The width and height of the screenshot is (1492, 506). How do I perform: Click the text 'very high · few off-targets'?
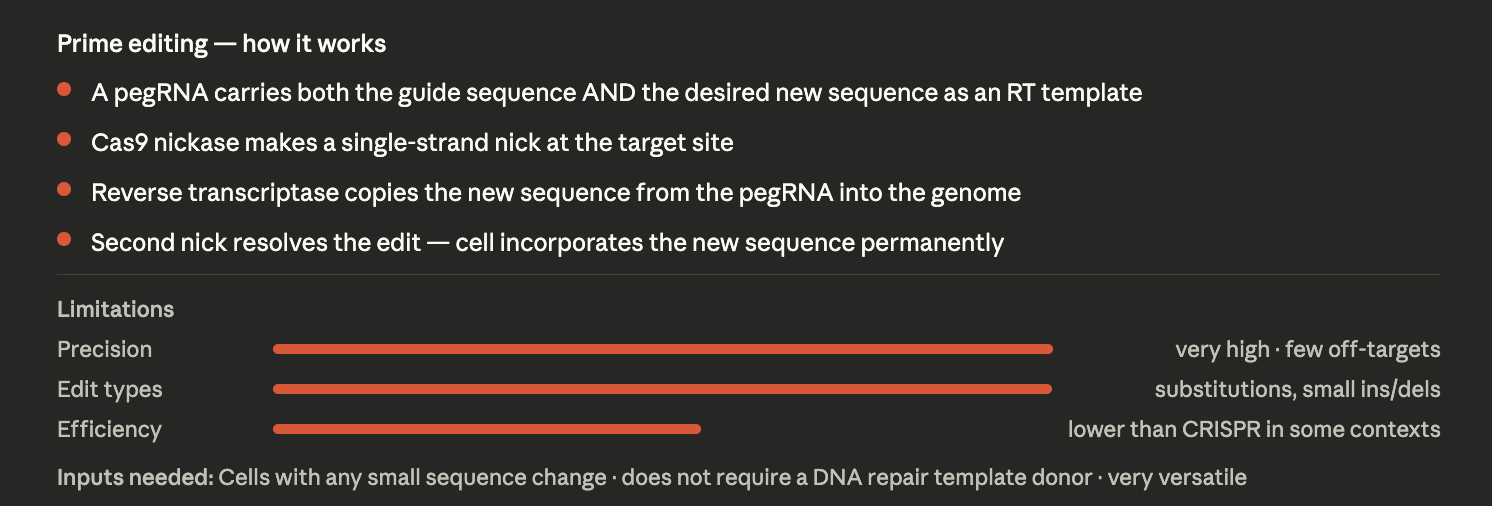(x=1308, y=350)
